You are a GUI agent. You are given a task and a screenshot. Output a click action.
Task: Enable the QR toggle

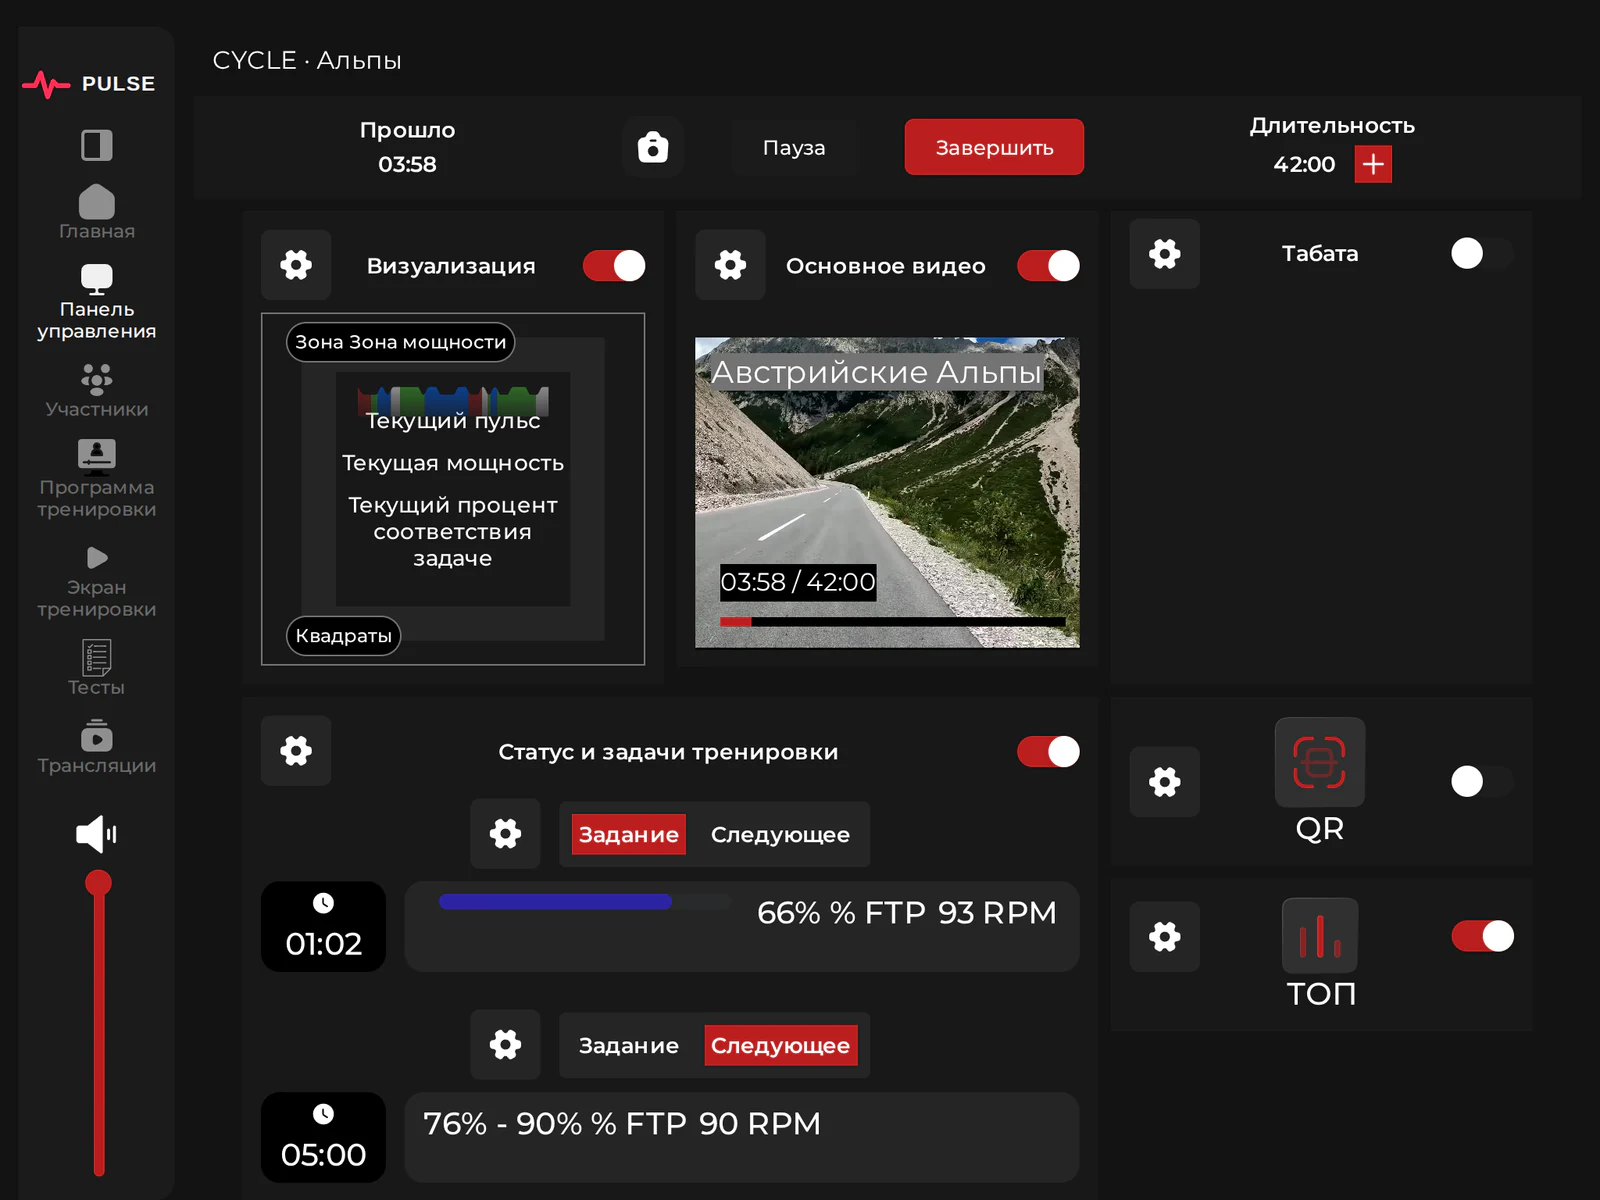1482,781
